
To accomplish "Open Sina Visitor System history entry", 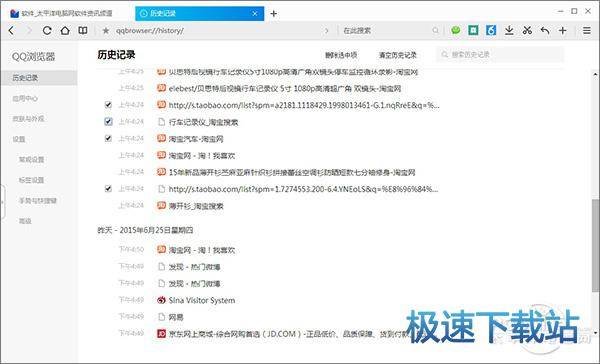I will coord(202,300).
